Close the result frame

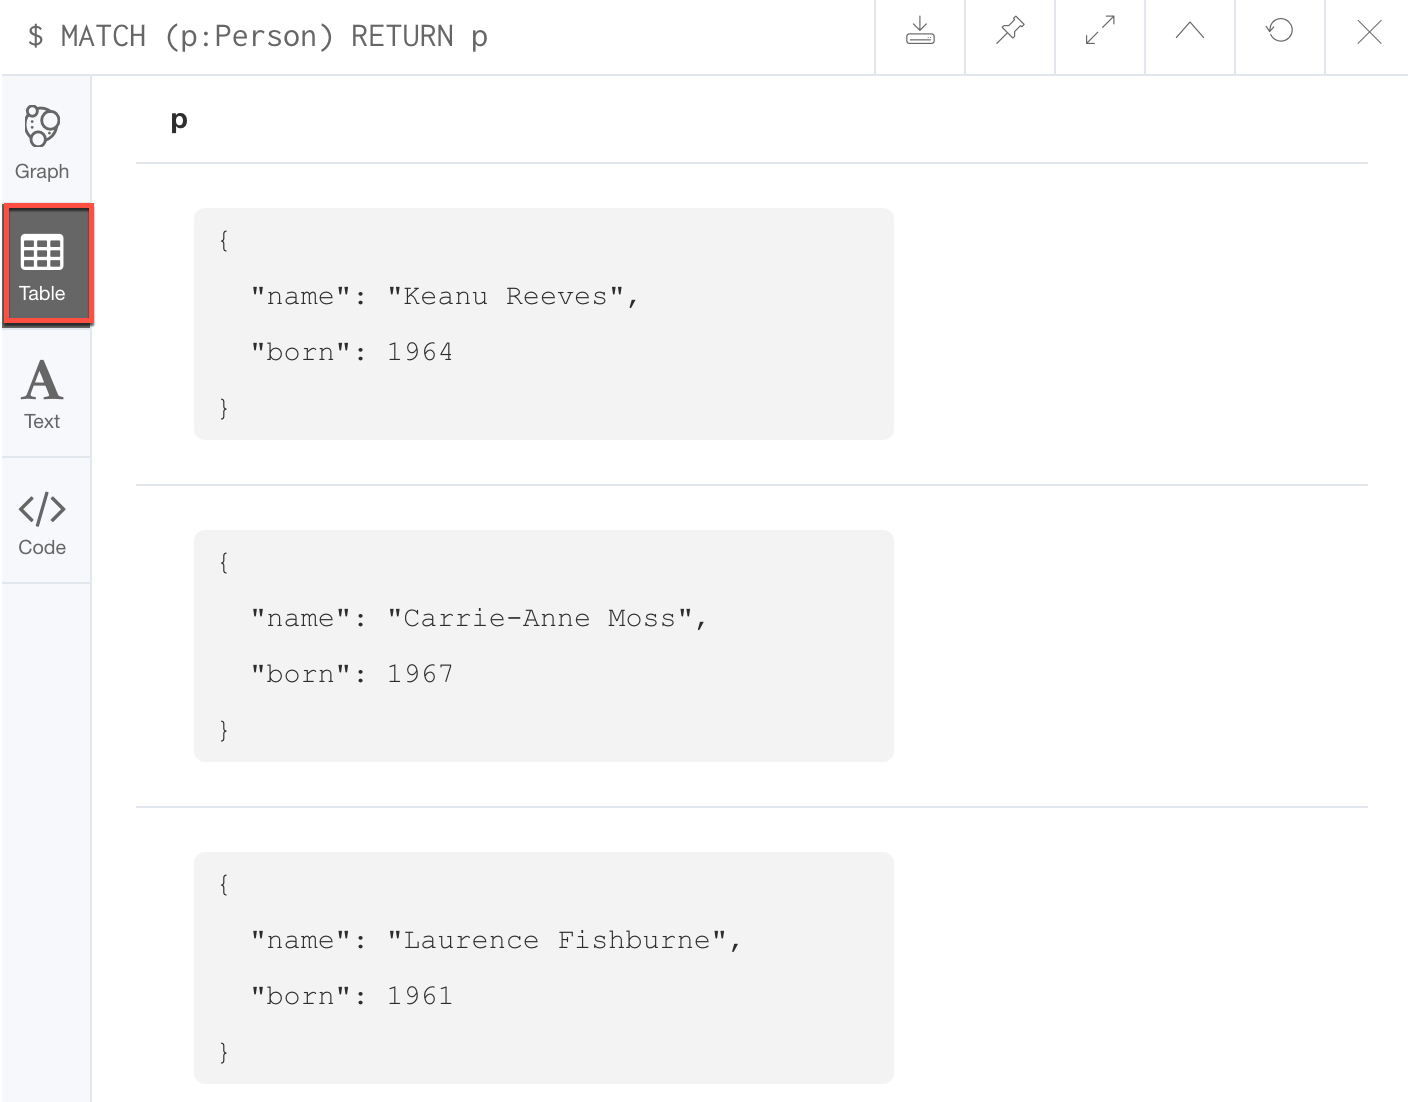(x=1369, y=32)
